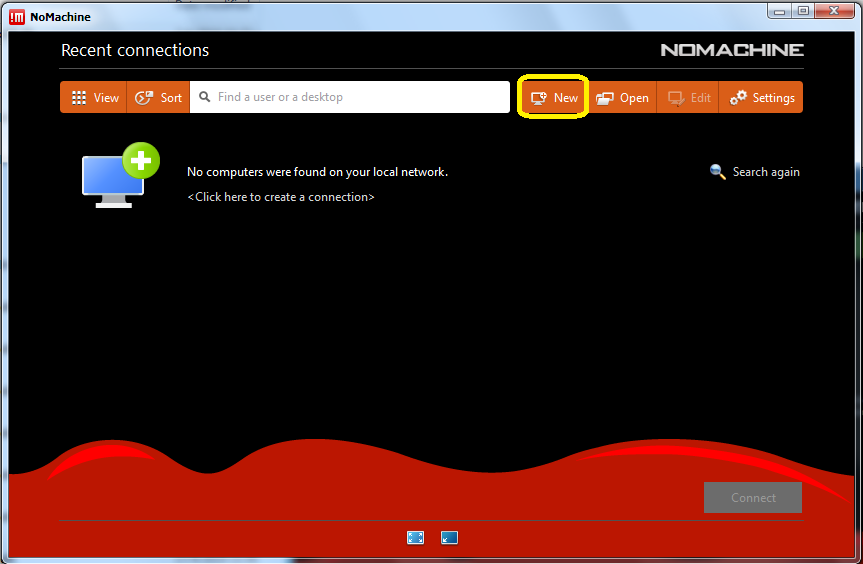Maximize the NoMachine window
Screen dimensions: 863x564
point(803,10)
